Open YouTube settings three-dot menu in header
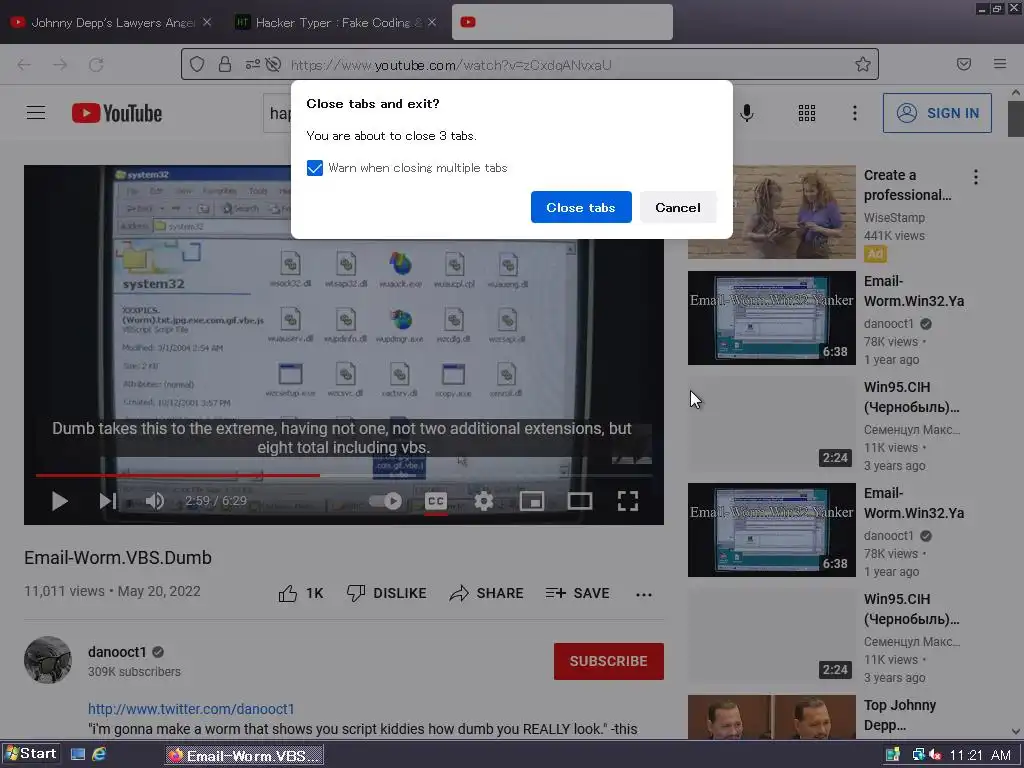1024x768 pixels. 854,113
